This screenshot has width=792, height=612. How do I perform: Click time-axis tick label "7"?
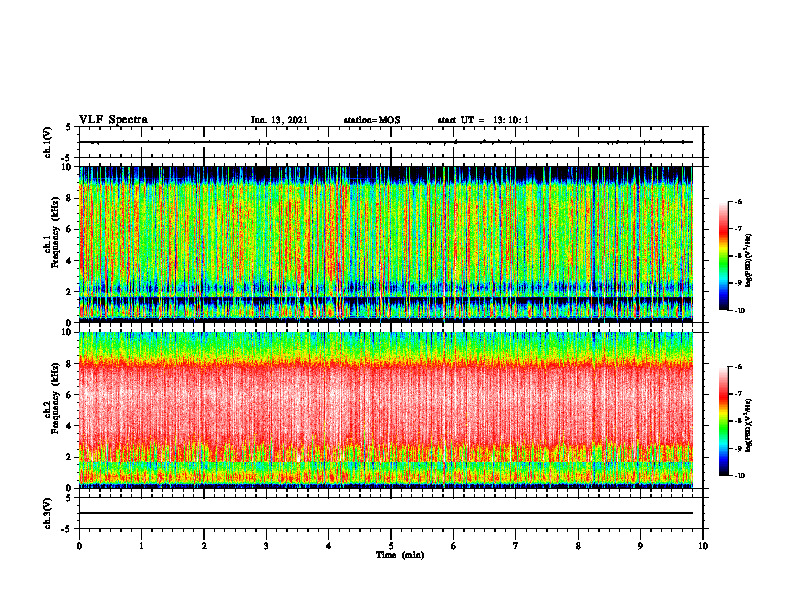(516, 546)
